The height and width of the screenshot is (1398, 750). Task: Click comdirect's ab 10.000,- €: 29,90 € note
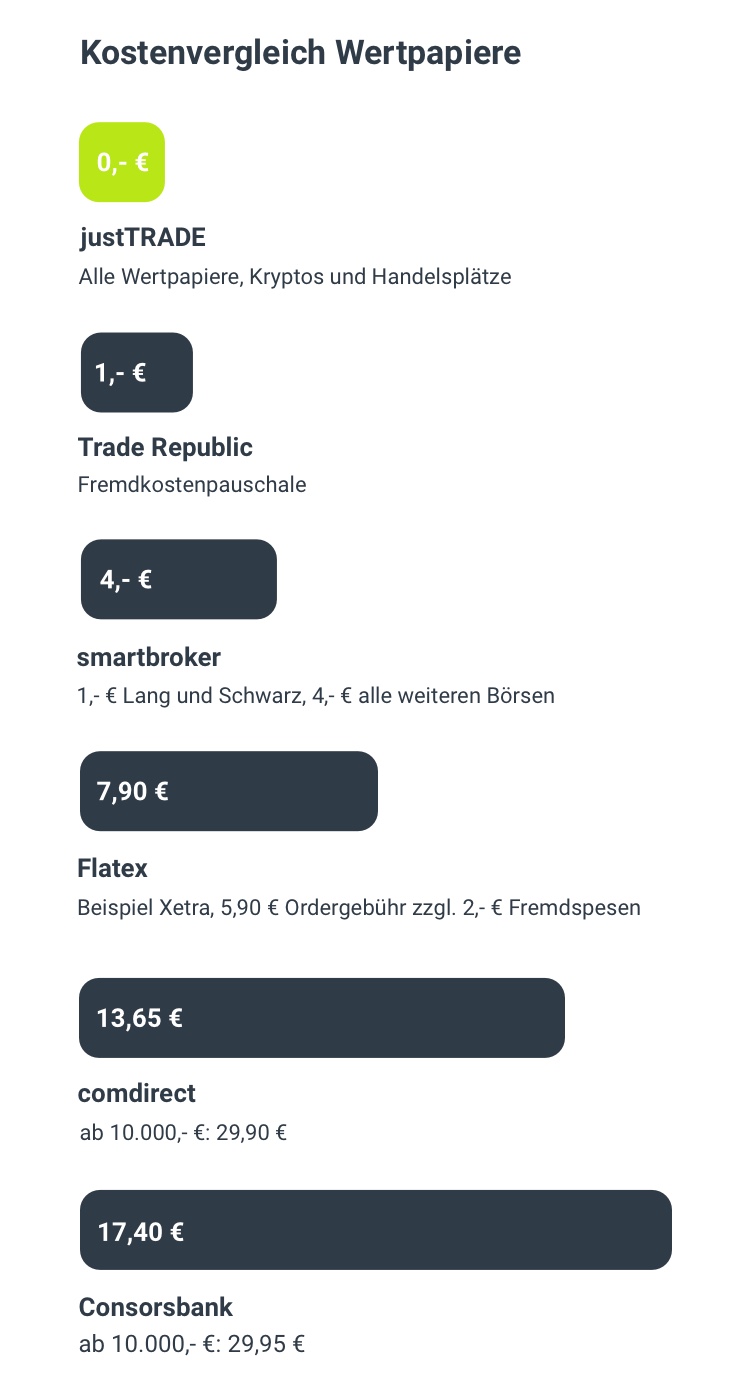click(x=184, y=1133)
